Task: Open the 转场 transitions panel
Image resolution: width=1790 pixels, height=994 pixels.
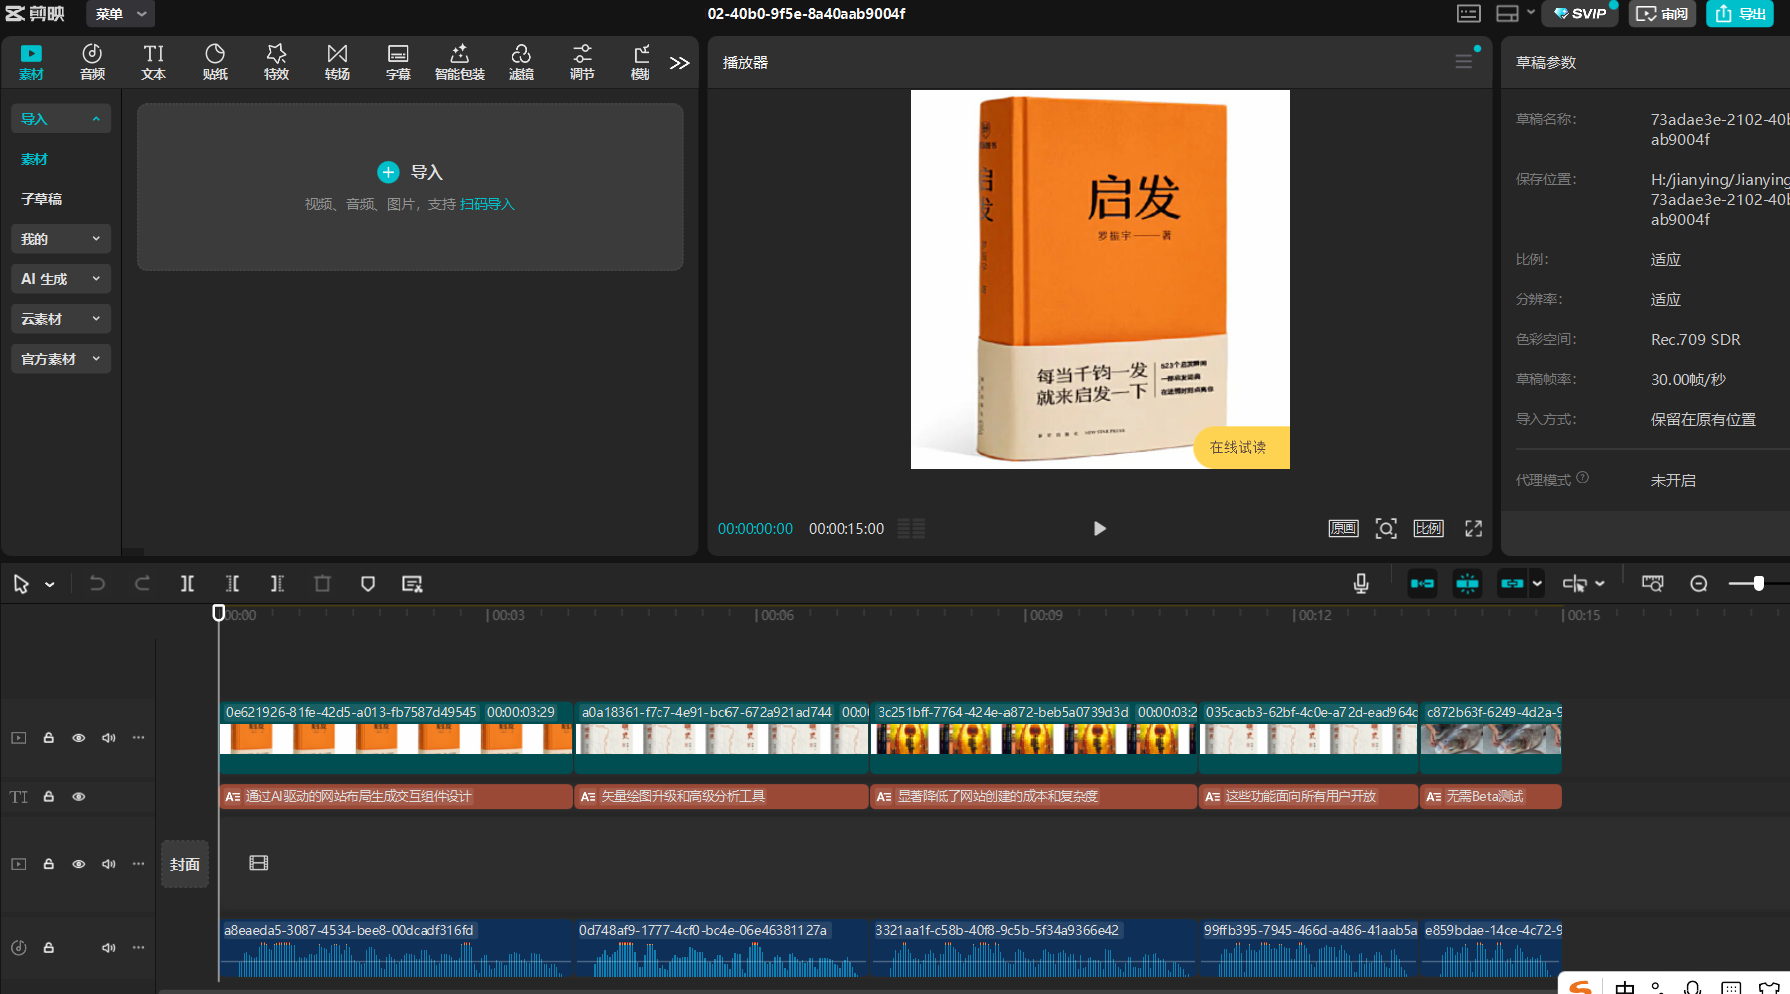Action: (337, 61)
